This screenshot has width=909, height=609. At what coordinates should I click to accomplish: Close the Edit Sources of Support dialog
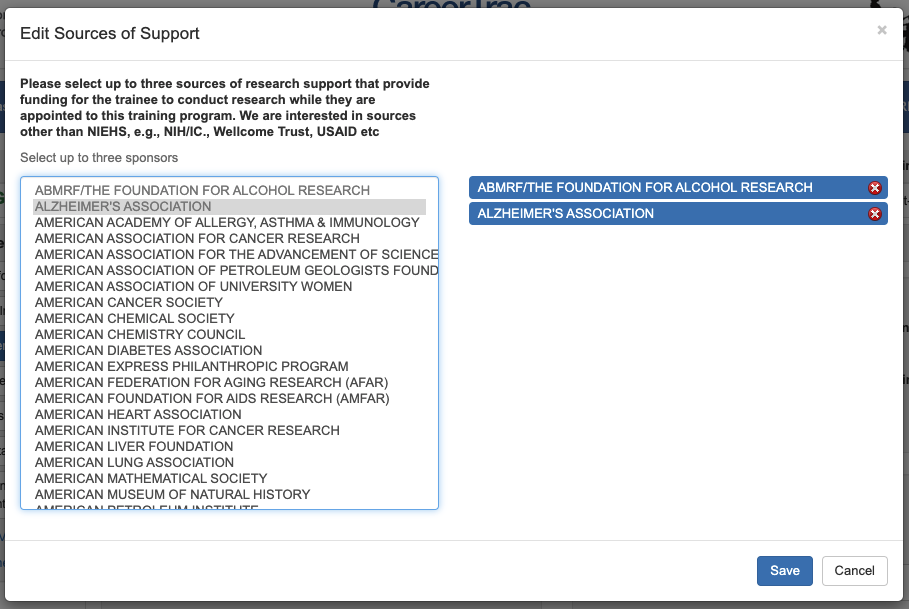[882, 30]
